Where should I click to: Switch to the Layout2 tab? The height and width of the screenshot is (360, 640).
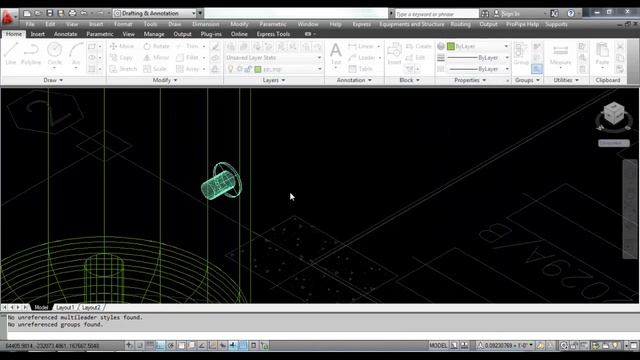click(x=91, y=307)
